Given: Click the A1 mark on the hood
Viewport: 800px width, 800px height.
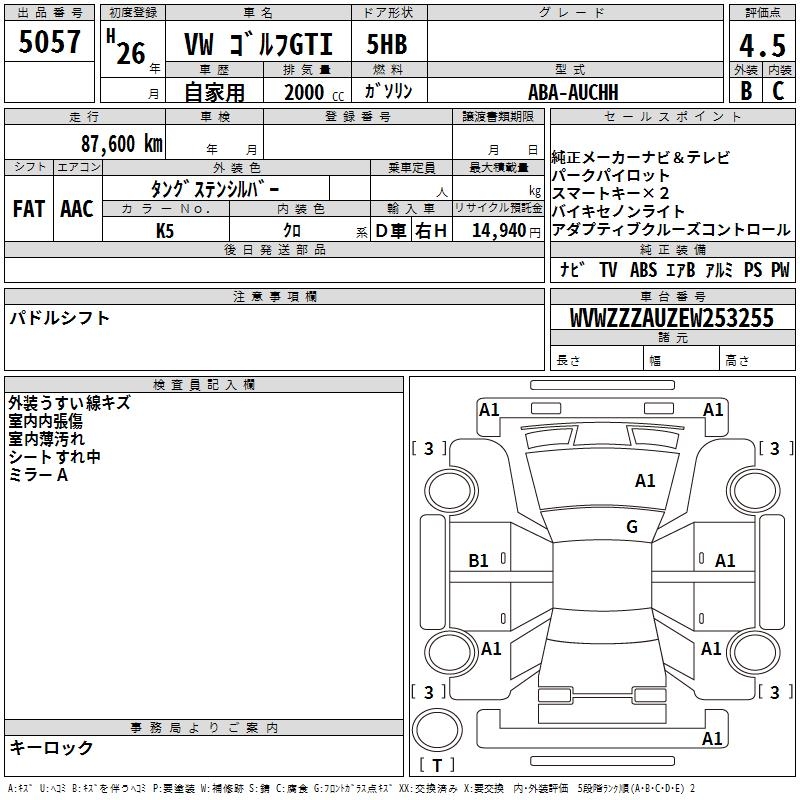Looking at the screenshot, I should click(645, 481).
